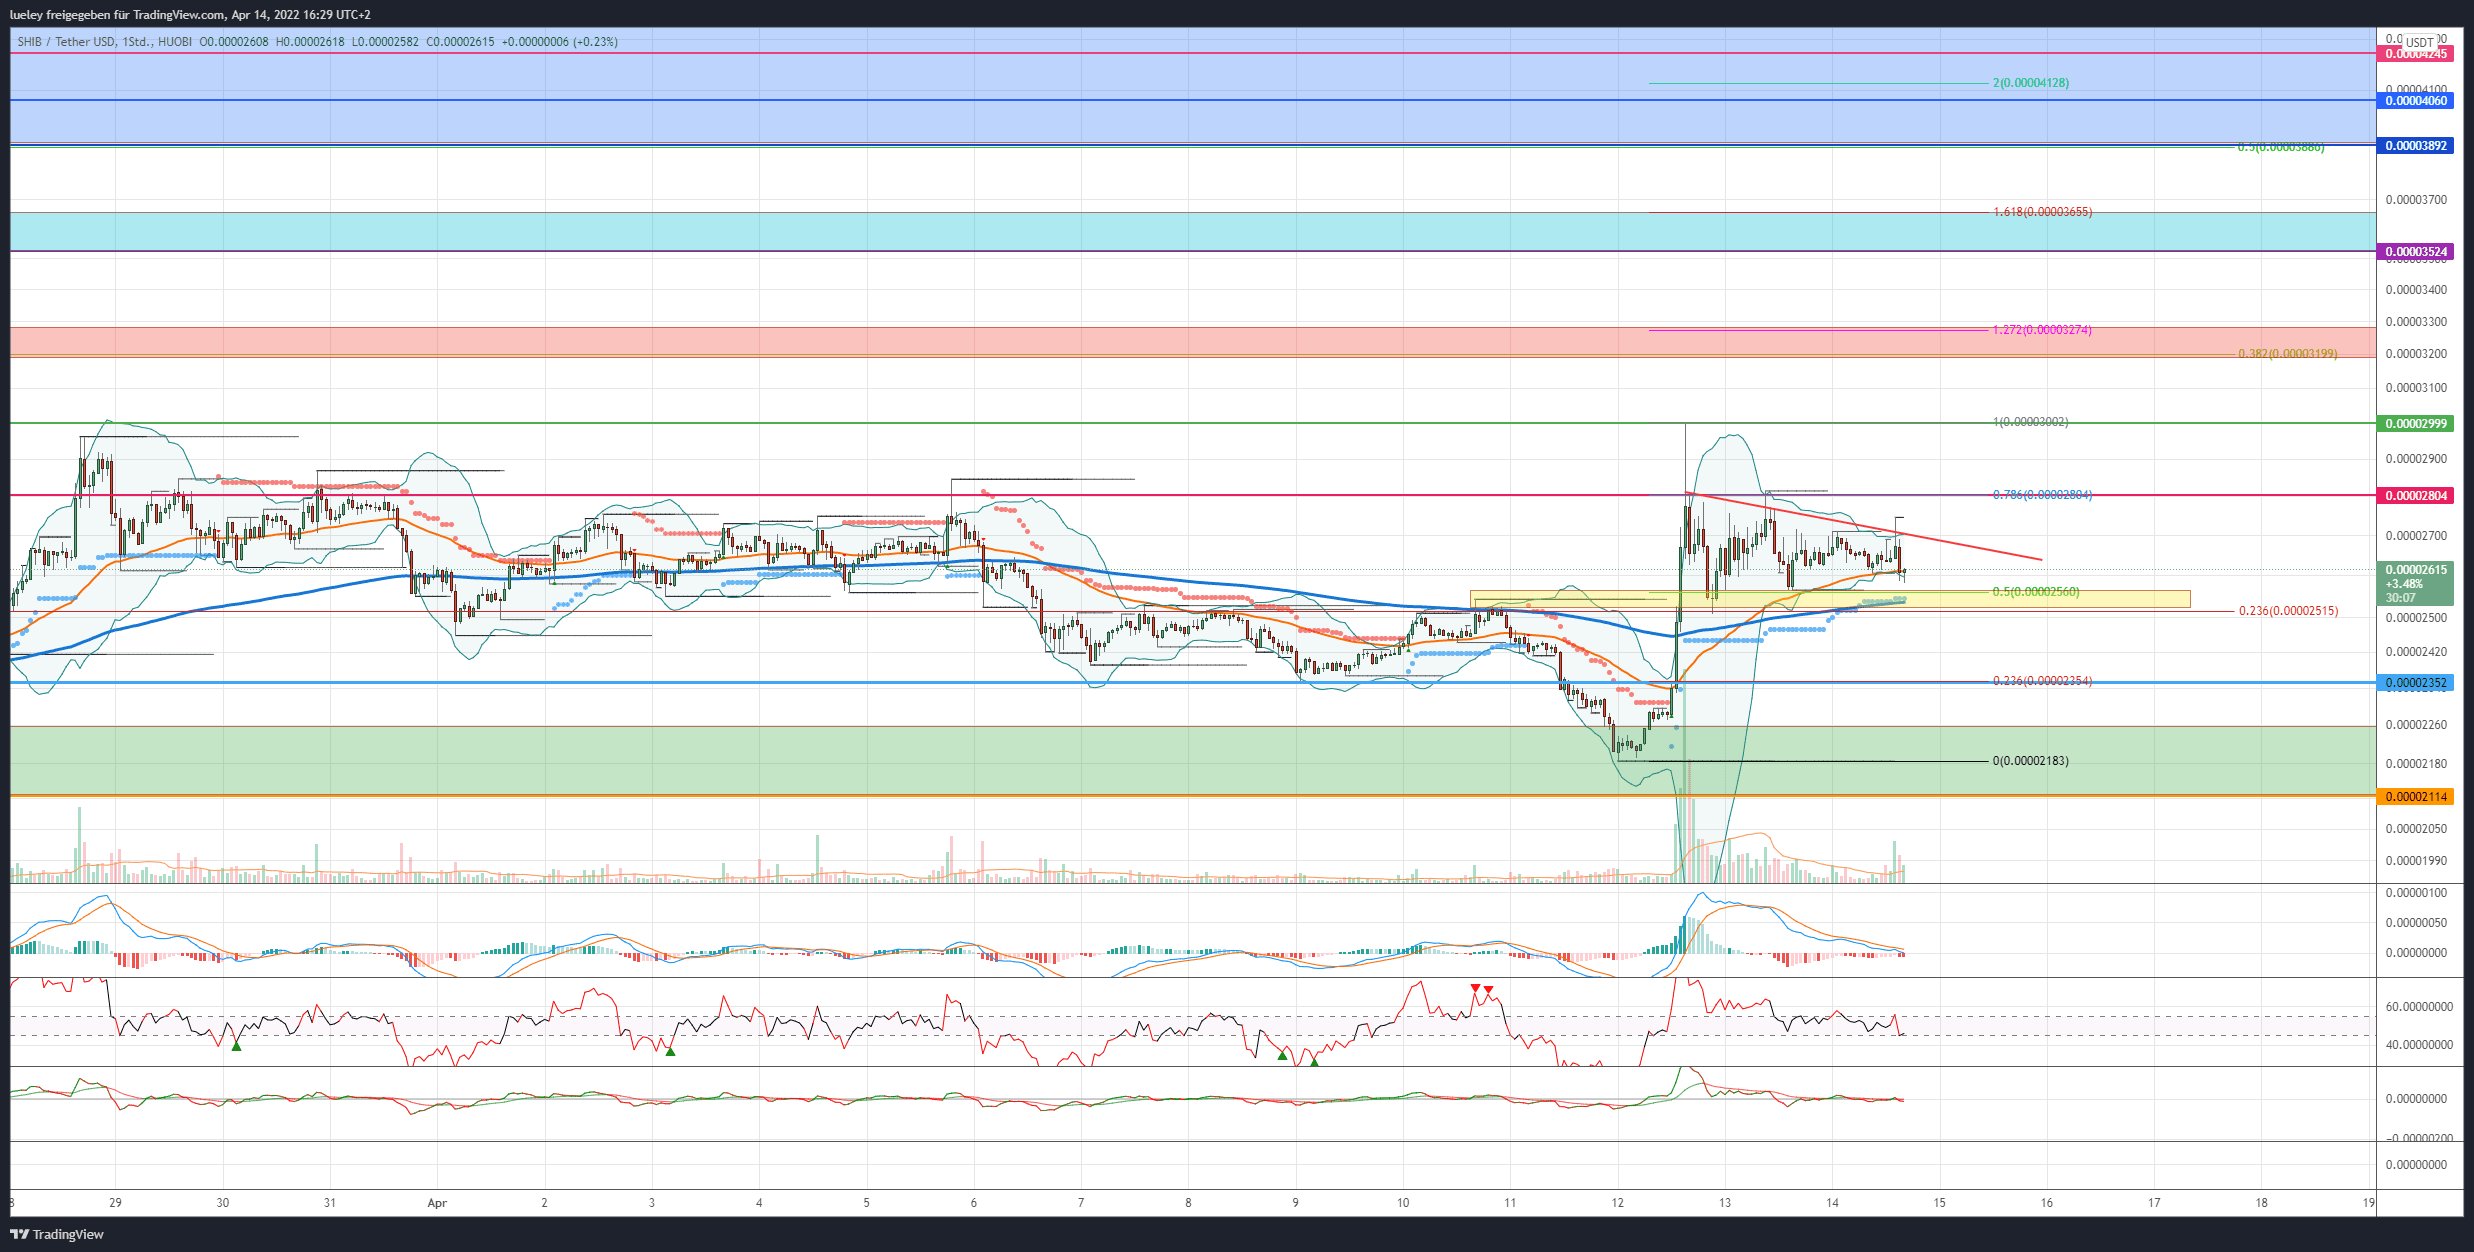The image size is (2474, 1252).
Task: Click the Fibonacci 0.786(0.00002804) level label
Action: pyautogui.click(x=2042, y=495)
